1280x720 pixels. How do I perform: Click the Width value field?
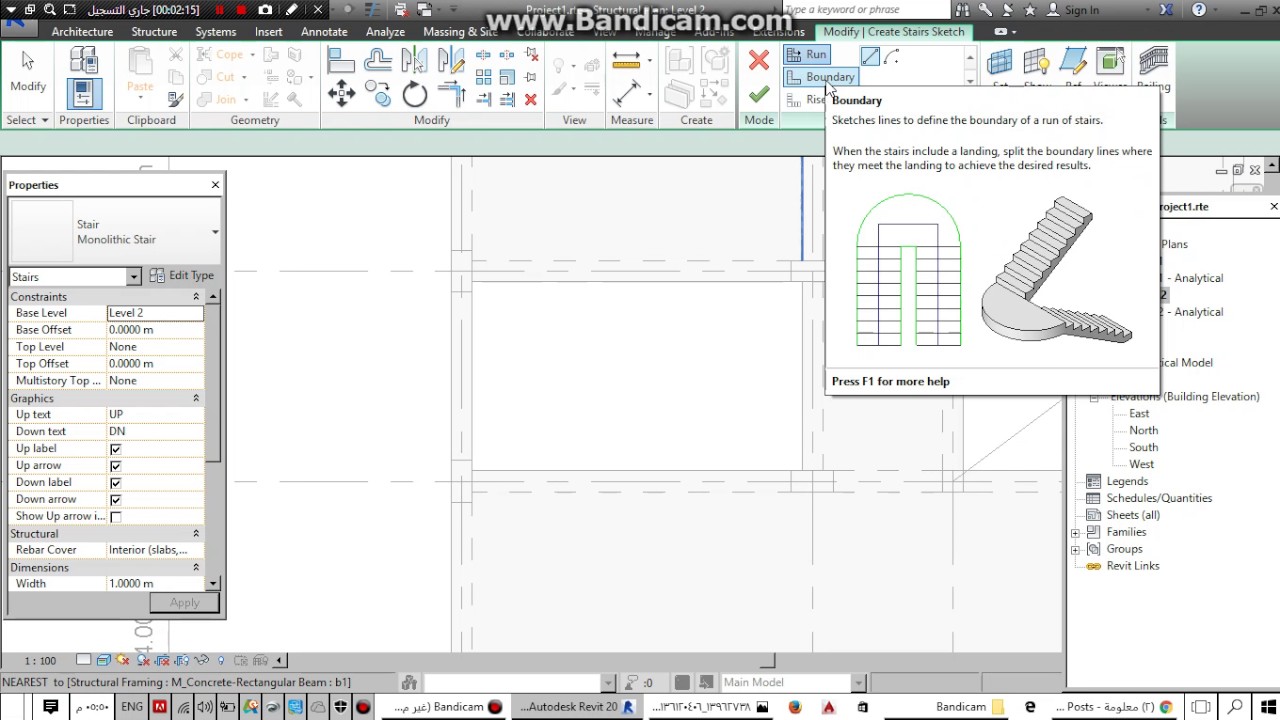tap(155, 584)
